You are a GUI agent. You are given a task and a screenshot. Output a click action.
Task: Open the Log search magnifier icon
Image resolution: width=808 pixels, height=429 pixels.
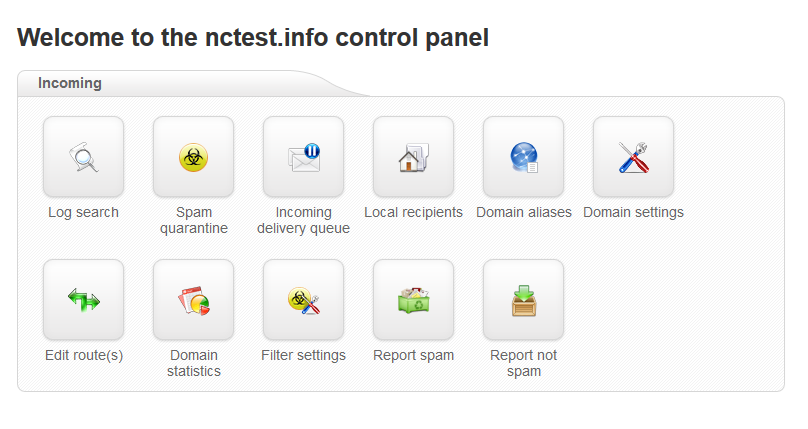coord(83,157)
